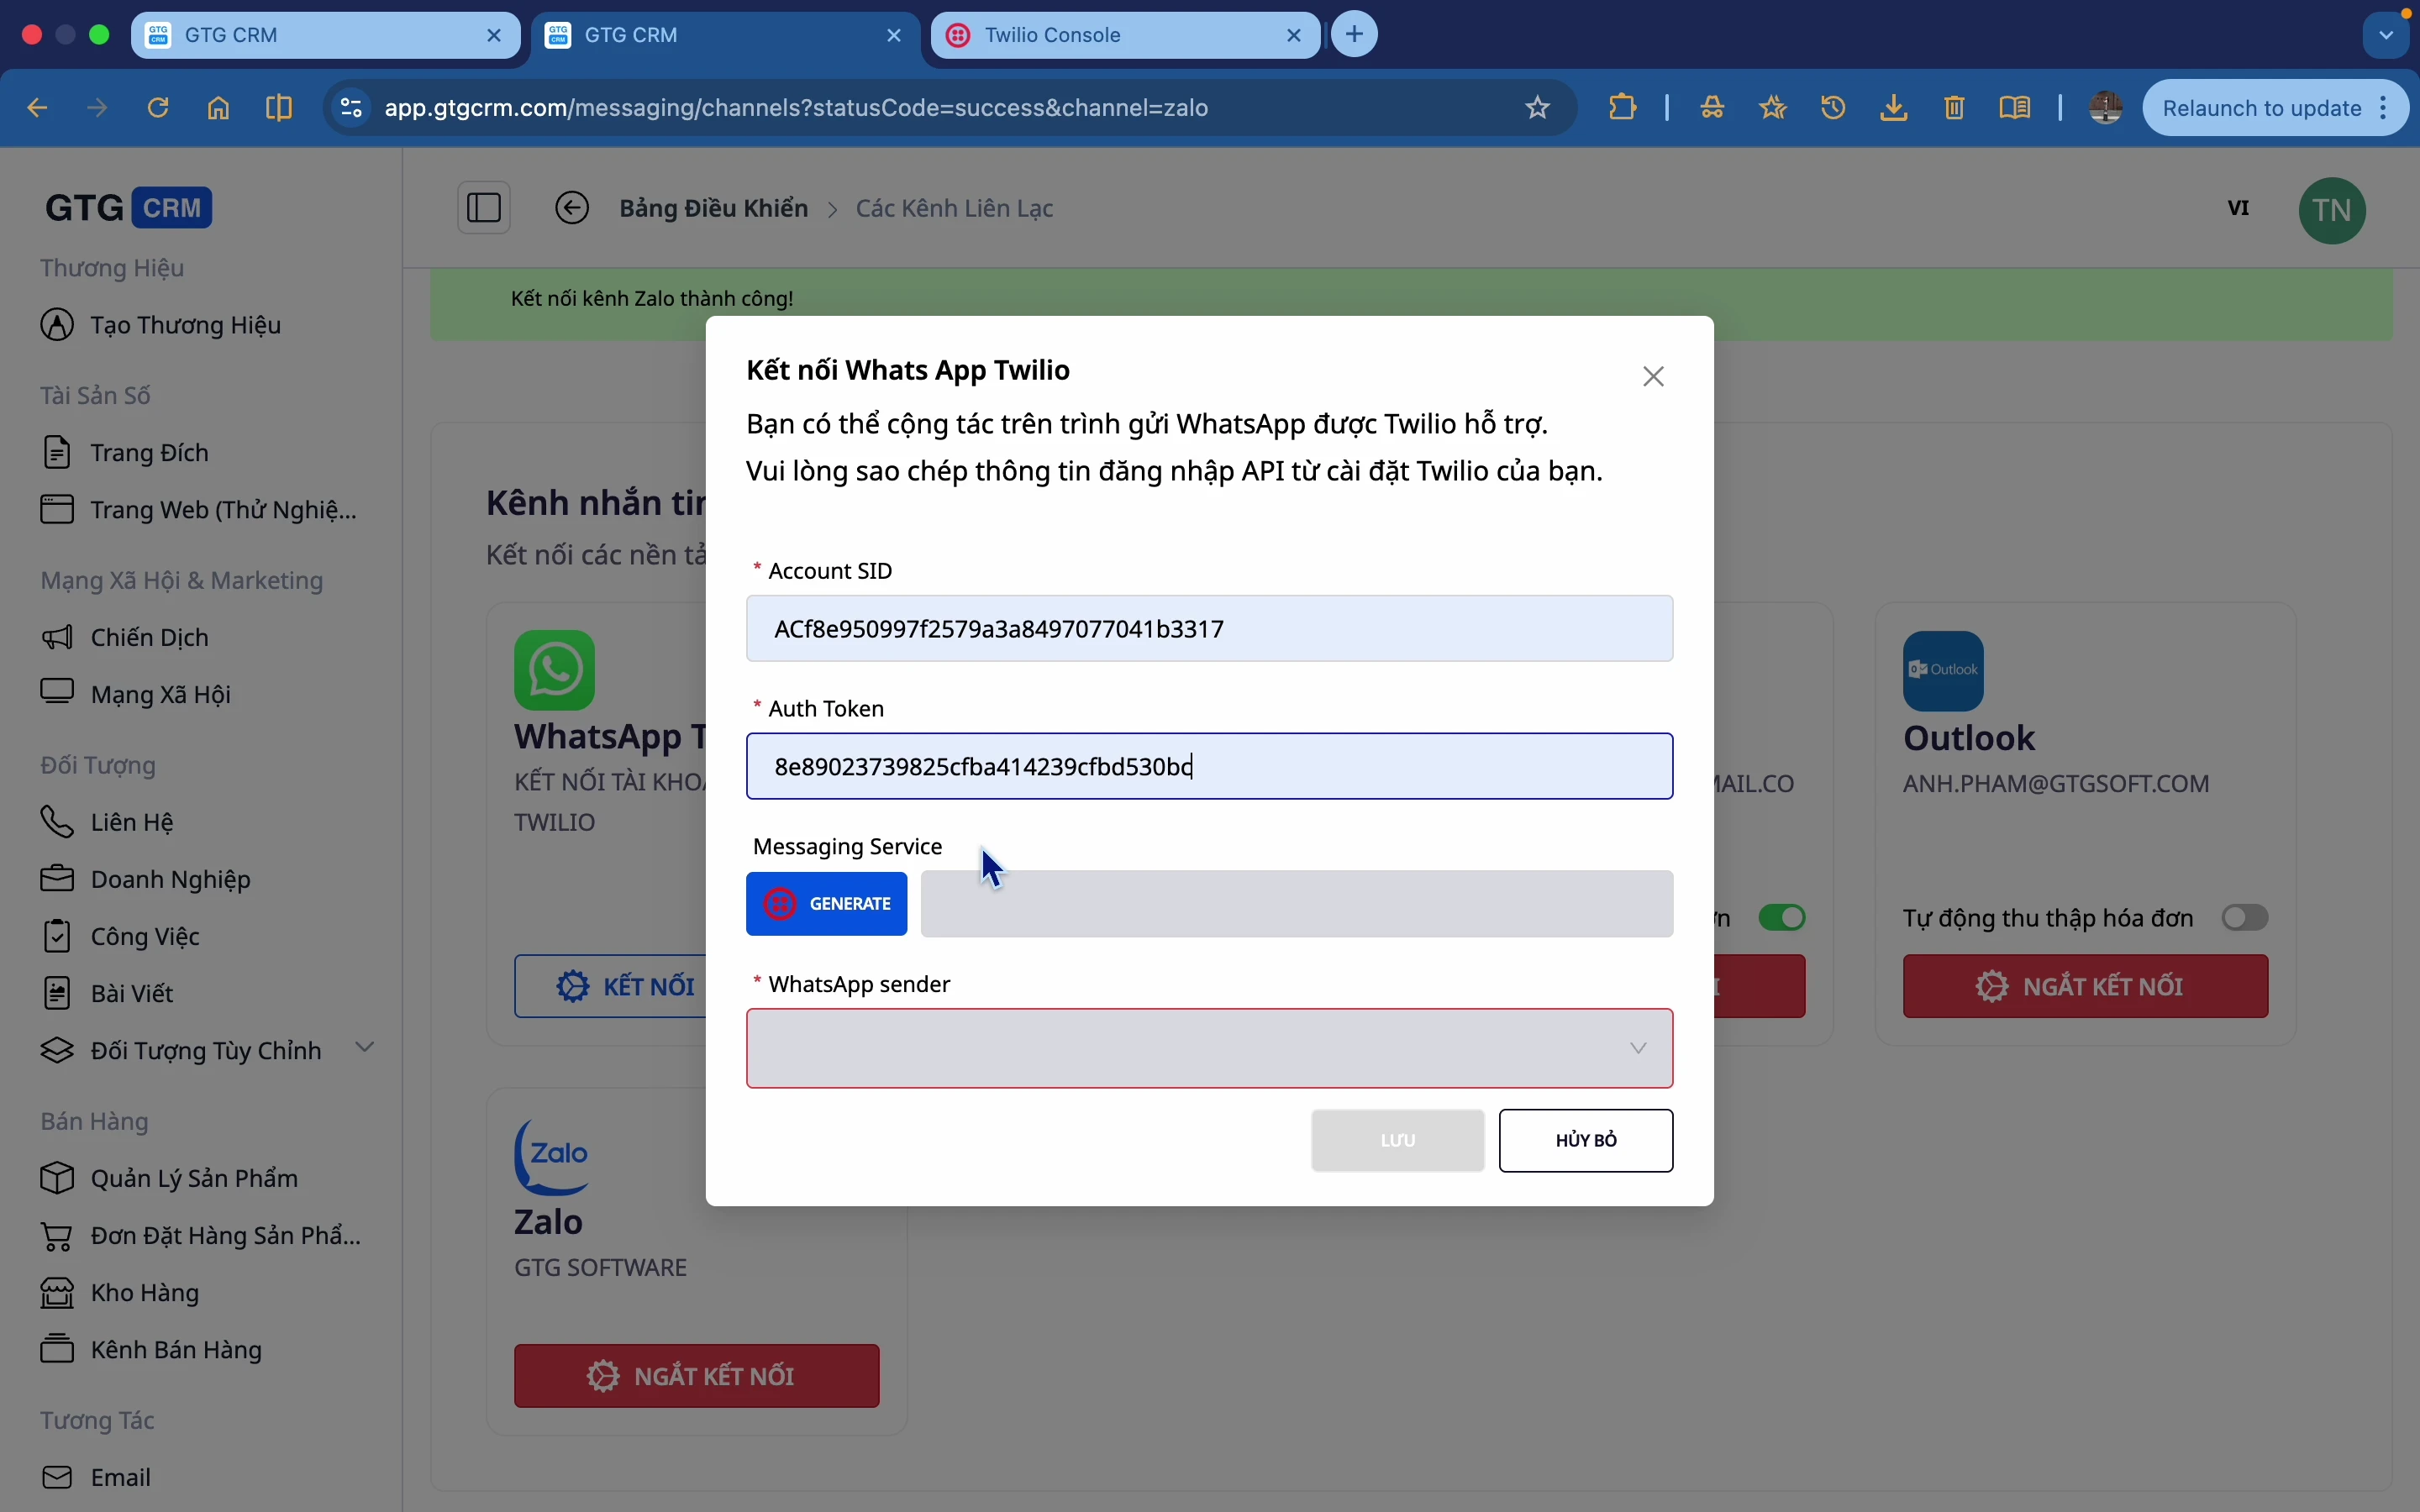Screen dimensions: 2420x1512
Task: Click the Hủy Bỏ cancel button
Action: click(x=1586, y=1140)
